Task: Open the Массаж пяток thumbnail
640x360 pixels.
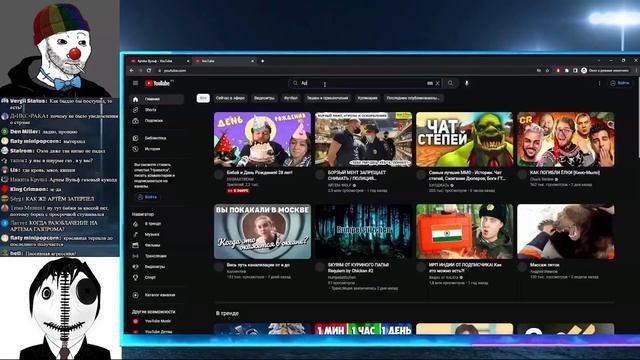Action: tap(566, 231)
